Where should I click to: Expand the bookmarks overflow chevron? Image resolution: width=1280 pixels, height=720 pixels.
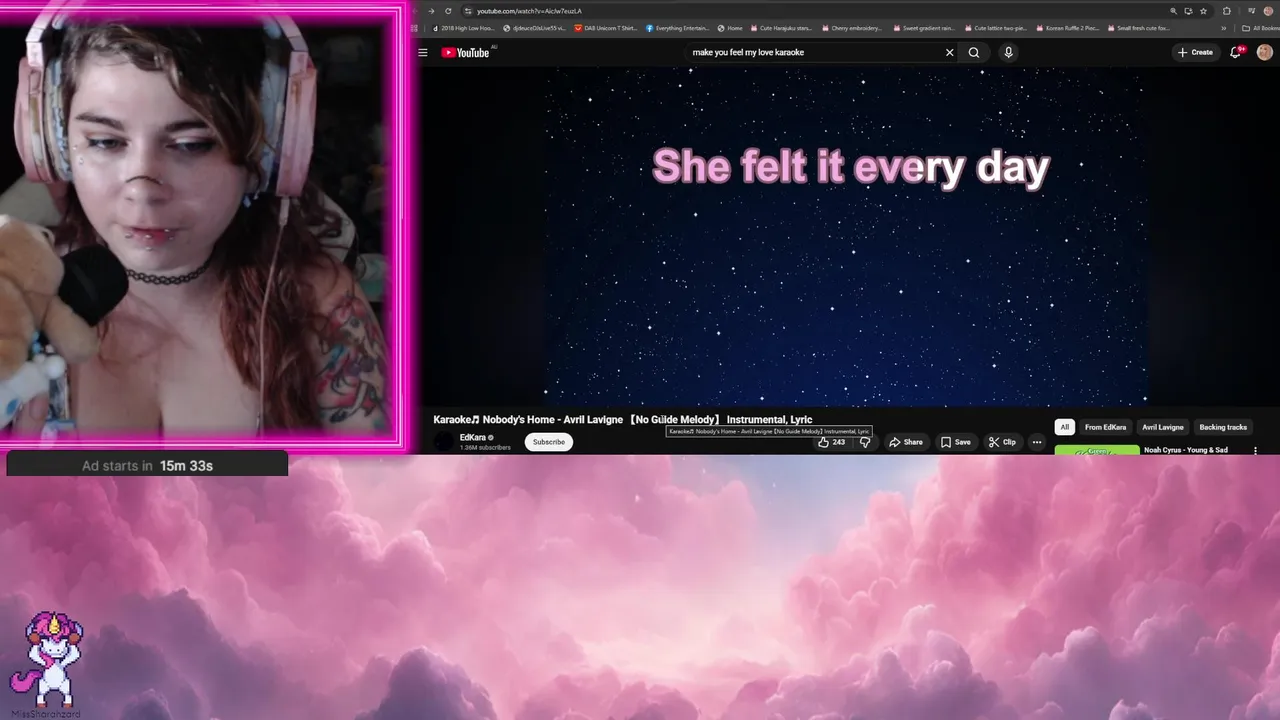[x=1223, y=28]
